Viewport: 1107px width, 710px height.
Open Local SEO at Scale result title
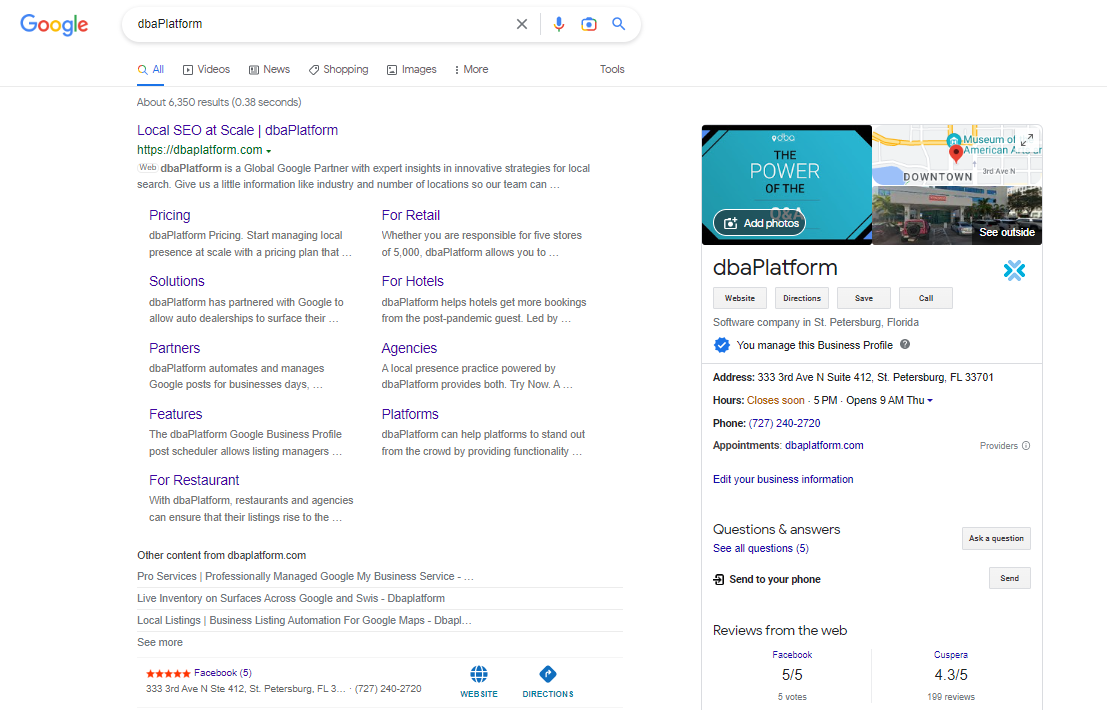click(237, 130)
